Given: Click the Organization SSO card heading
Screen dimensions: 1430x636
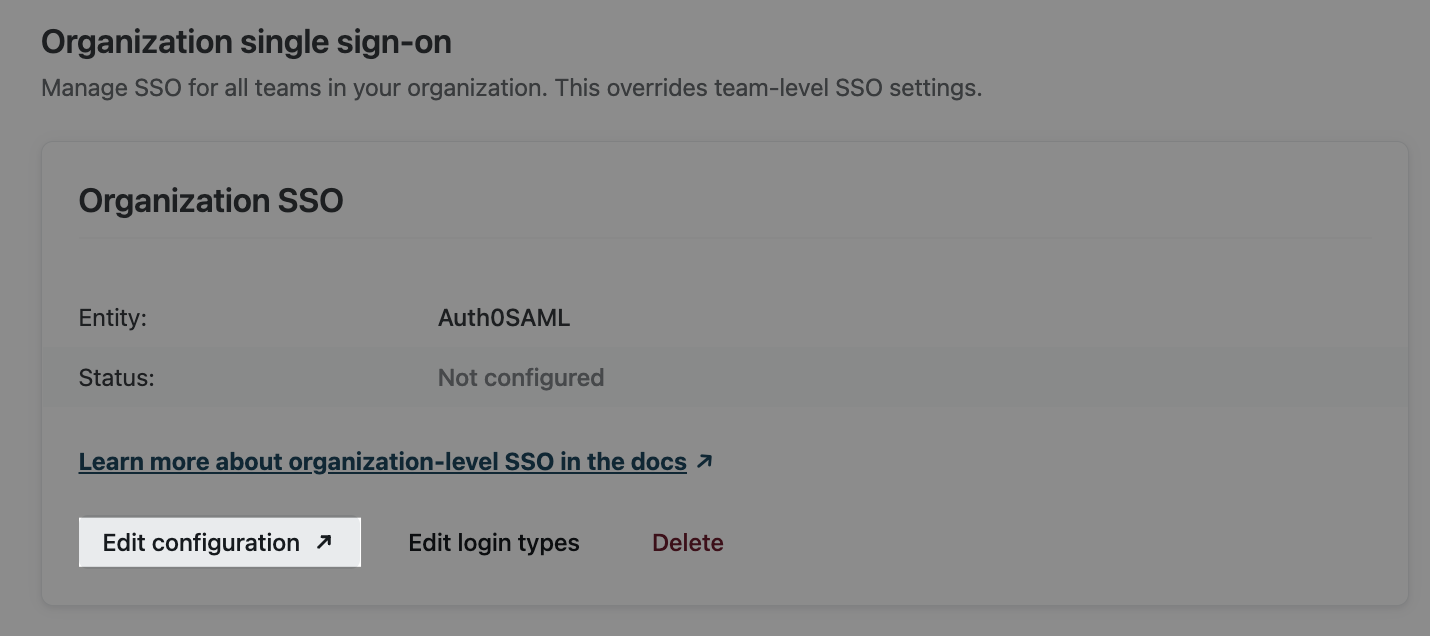Looking at the screenshot, I should point(211,201).
